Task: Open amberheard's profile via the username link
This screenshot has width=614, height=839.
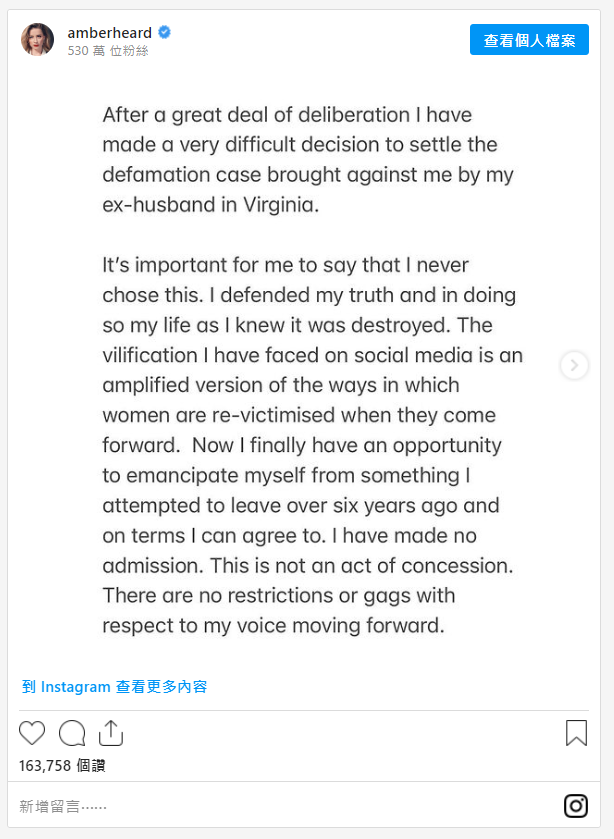Action: point(109,32)
